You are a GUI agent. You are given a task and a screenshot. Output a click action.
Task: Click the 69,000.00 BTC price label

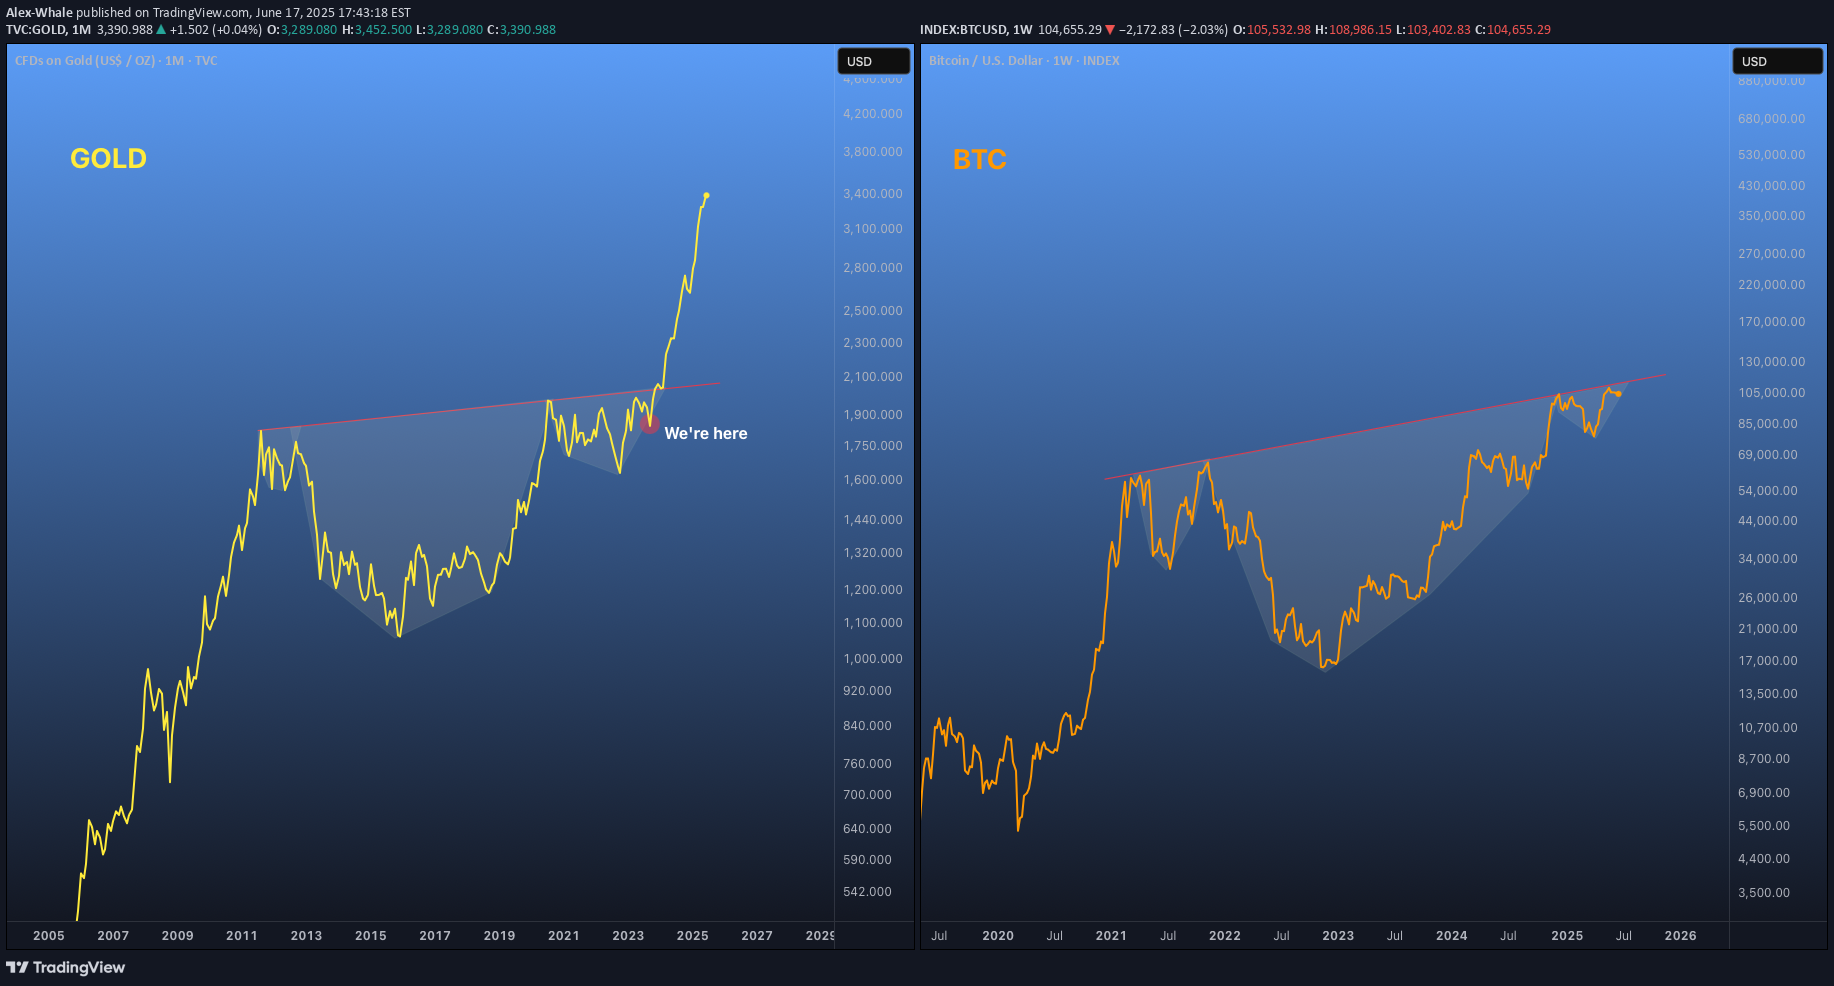click(x=1768, y=455)
